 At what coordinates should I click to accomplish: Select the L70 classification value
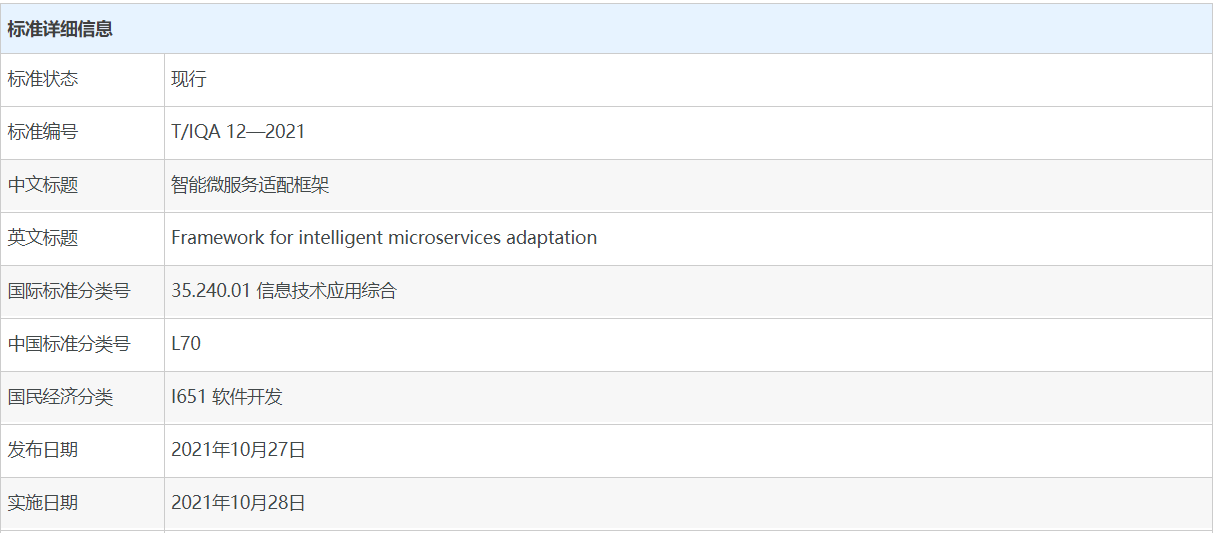pos(186,344)
